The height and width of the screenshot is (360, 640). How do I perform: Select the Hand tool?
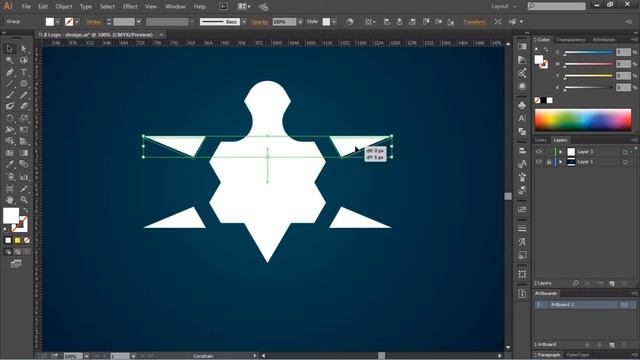(10, 200)
